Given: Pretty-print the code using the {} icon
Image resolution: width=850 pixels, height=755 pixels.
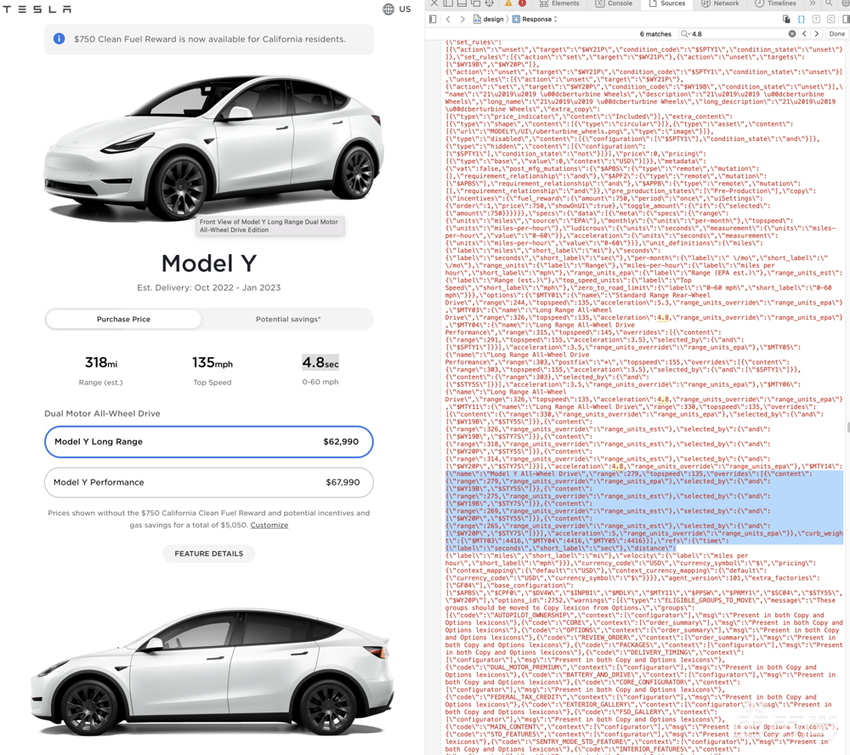Looking at the screenshot, I should click(799, 17).
